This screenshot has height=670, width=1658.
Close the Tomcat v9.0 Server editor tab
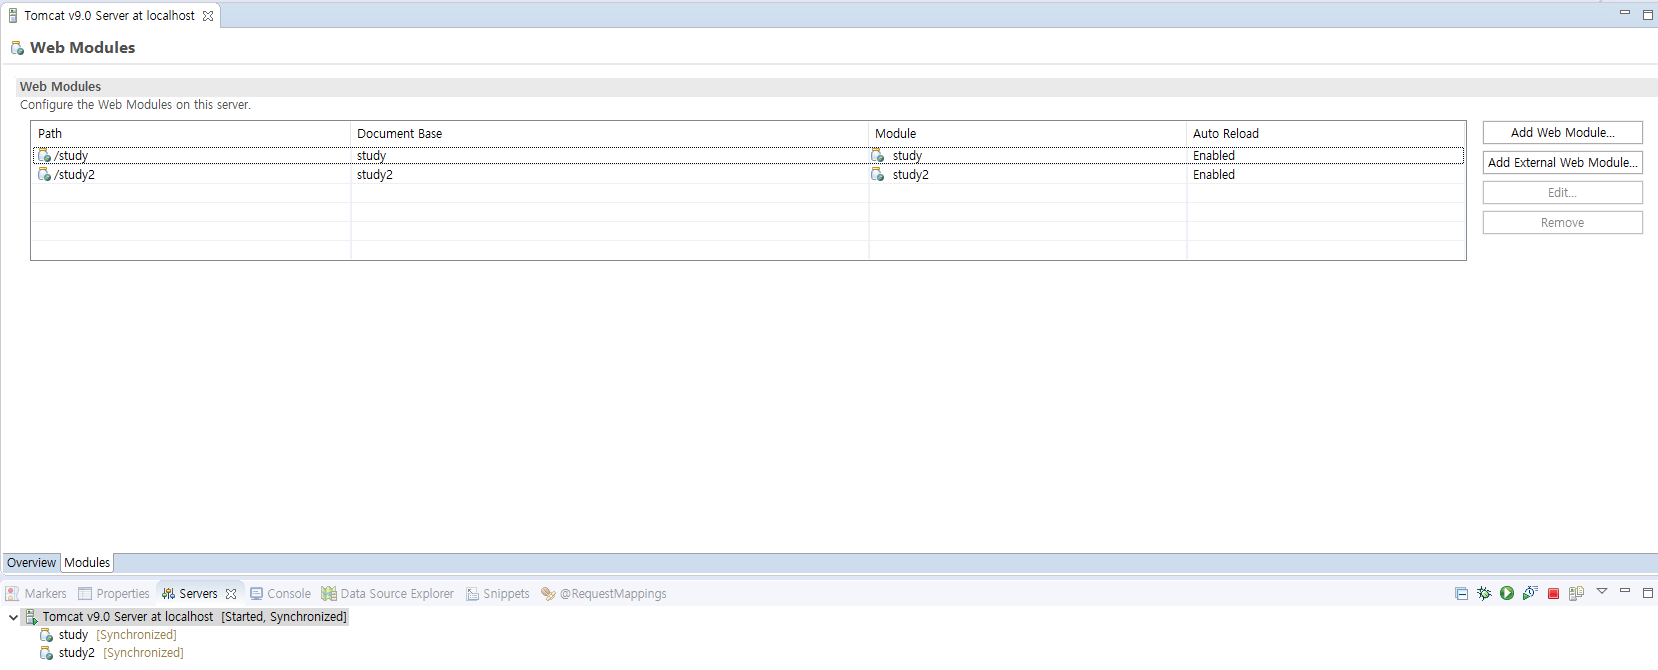(208, 16)
